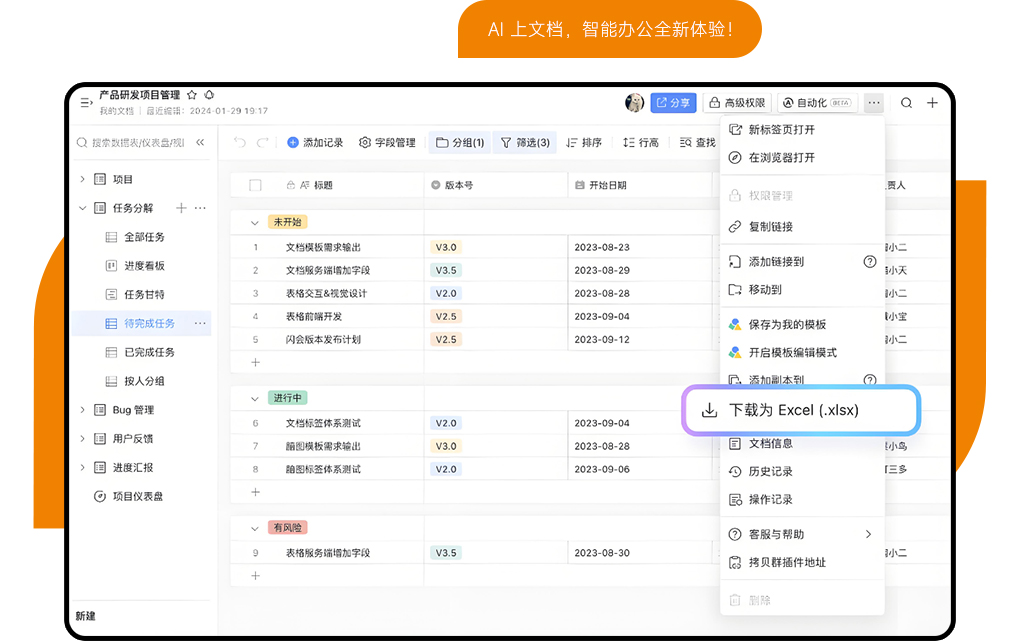Click the 分享 share button
Image resolution: width=1020 pixels, height=641 pixels.
tap(673, 103)
